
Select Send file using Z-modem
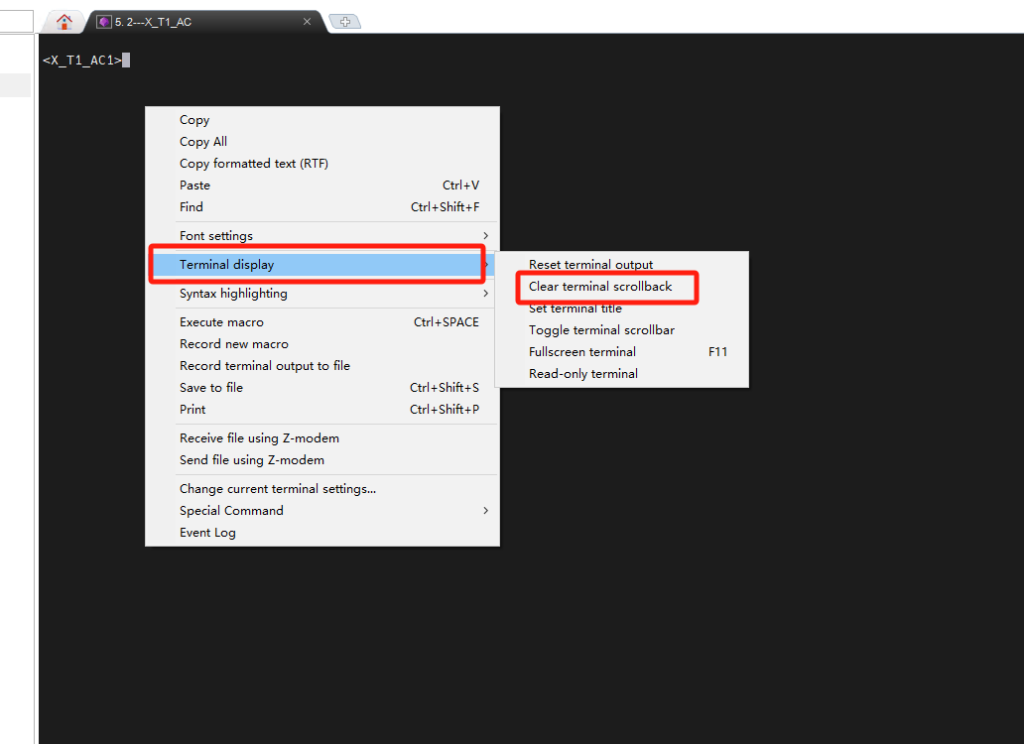coord(251,460)
